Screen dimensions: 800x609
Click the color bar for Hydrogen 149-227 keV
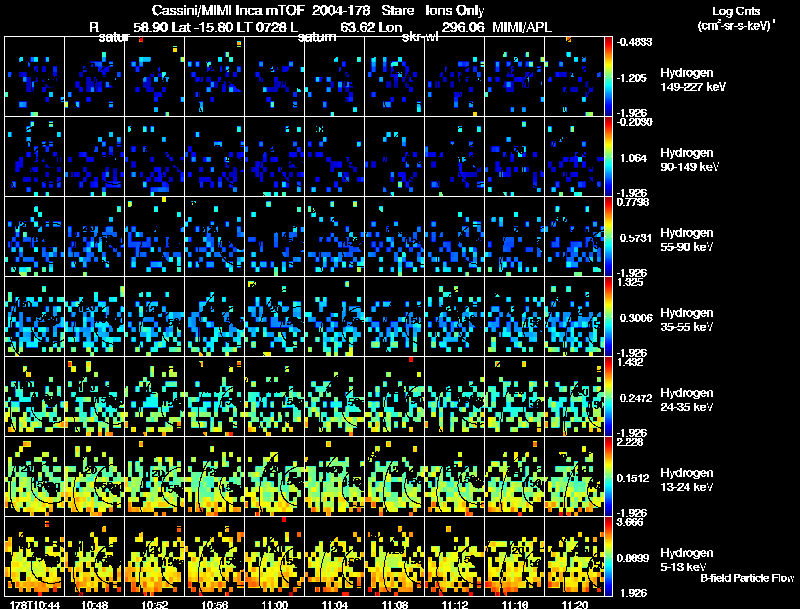point(608,77)
